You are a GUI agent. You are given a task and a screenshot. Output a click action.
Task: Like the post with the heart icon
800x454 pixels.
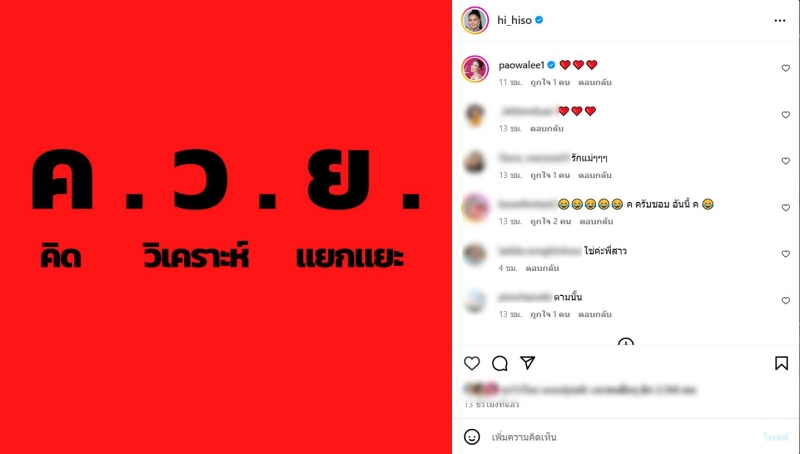click(472, 363)
